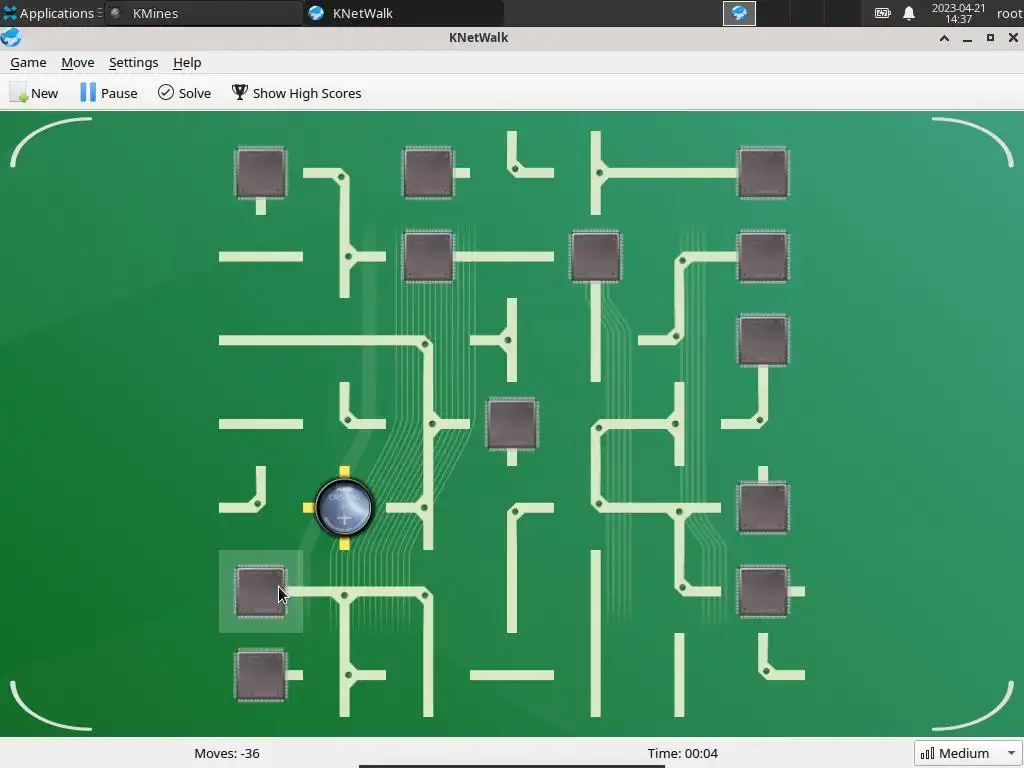Pause the game via toolbar
The height and width of the screenshot is (768, 1024).
point(108,93)
